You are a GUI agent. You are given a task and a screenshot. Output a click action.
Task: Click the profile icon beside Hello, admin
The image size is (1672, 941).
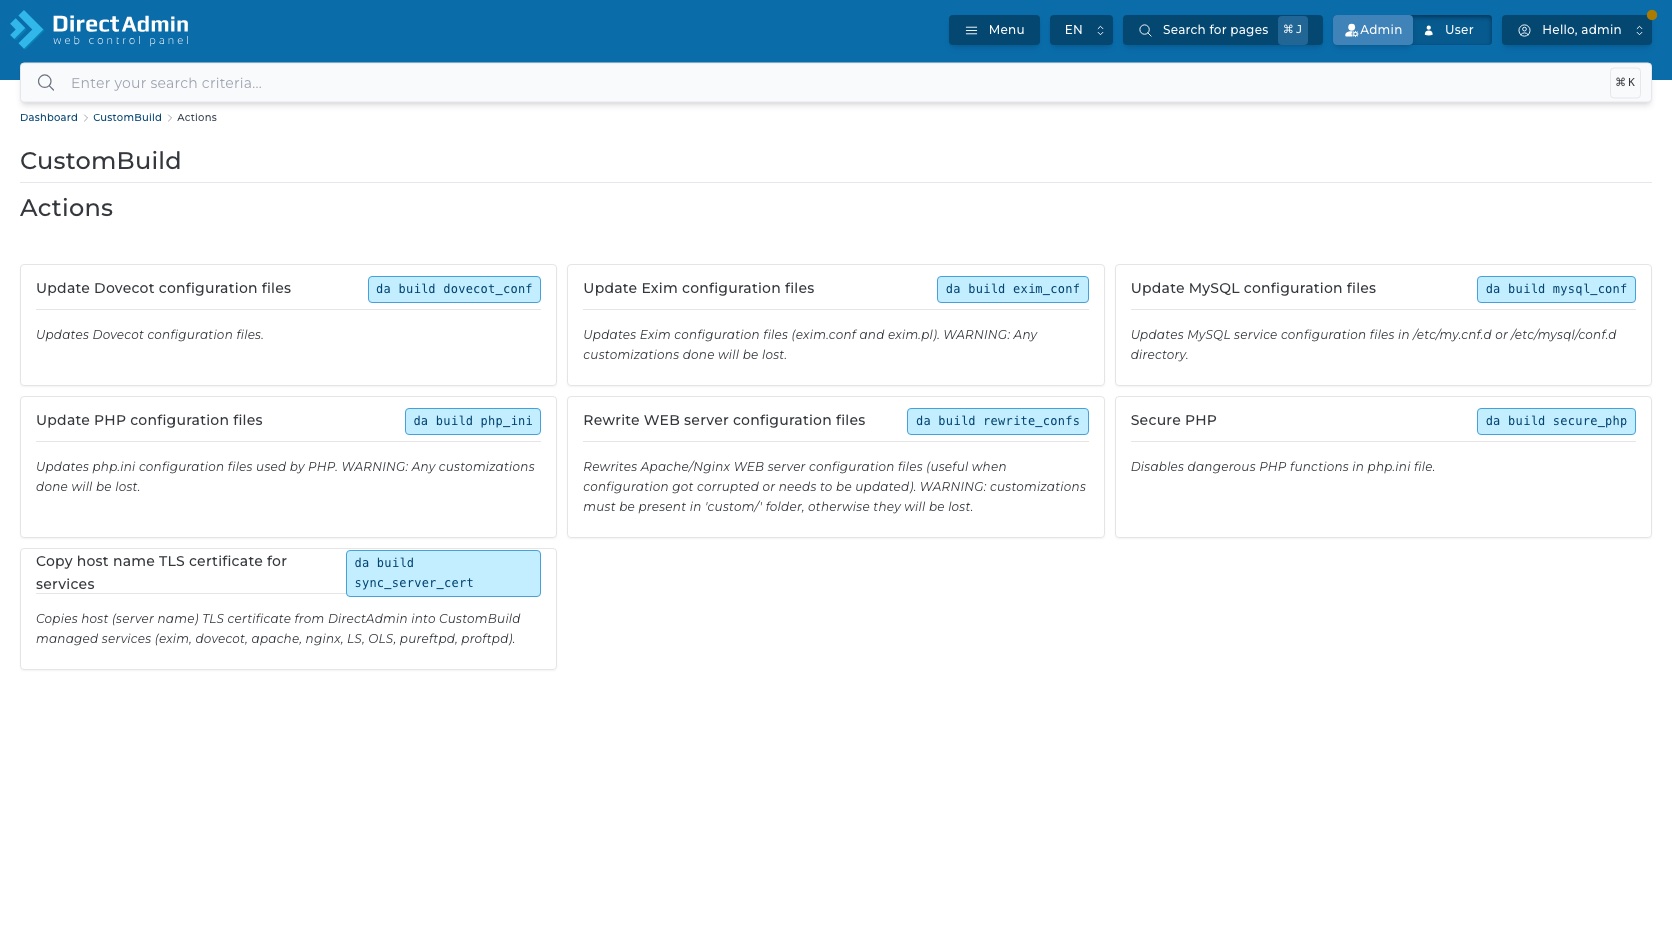tap(1524, 30)
